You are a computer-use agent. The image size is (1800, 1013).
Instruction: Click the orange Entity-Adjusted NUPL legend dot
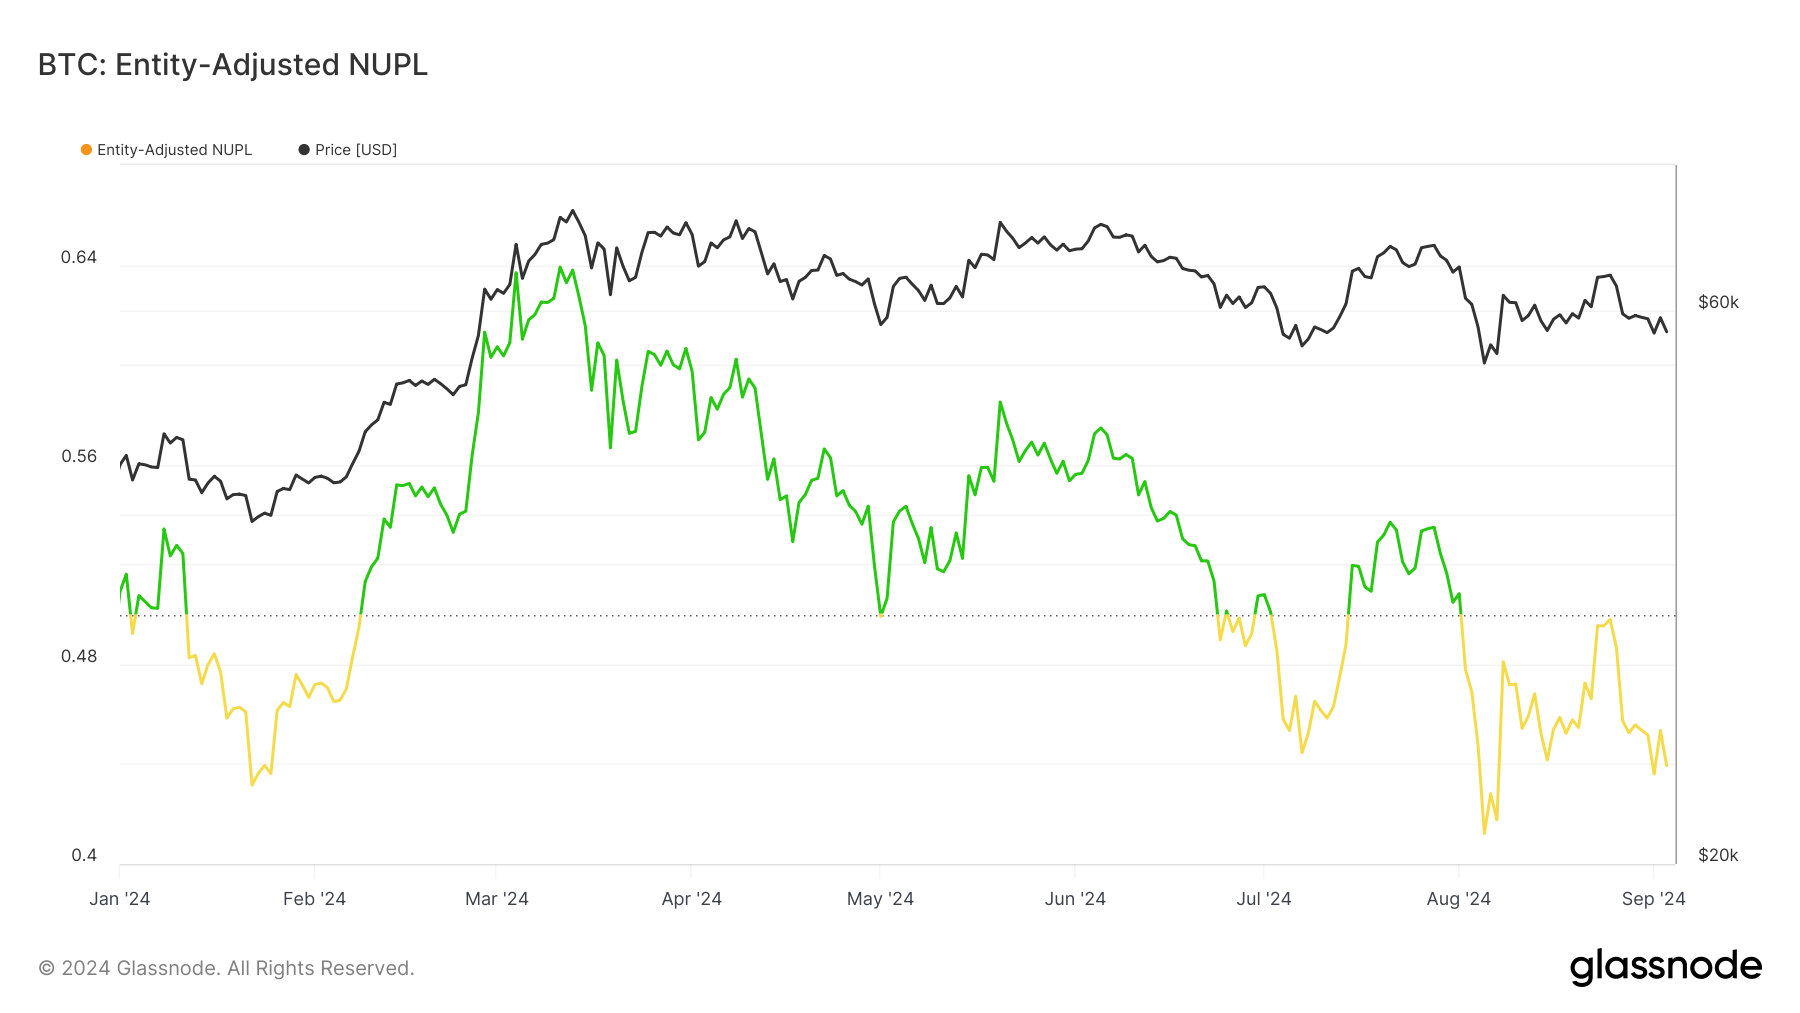point(86,150)
